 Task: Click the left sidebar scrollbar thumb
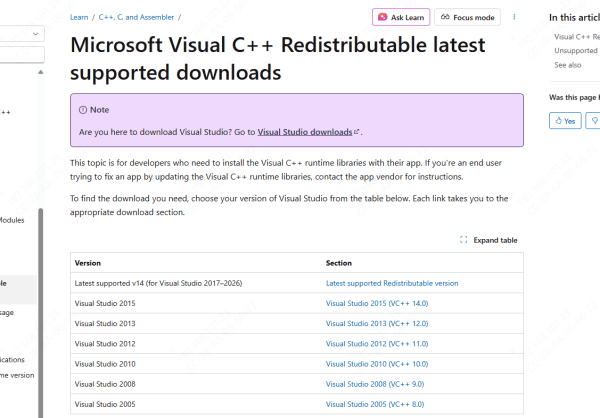41,312
